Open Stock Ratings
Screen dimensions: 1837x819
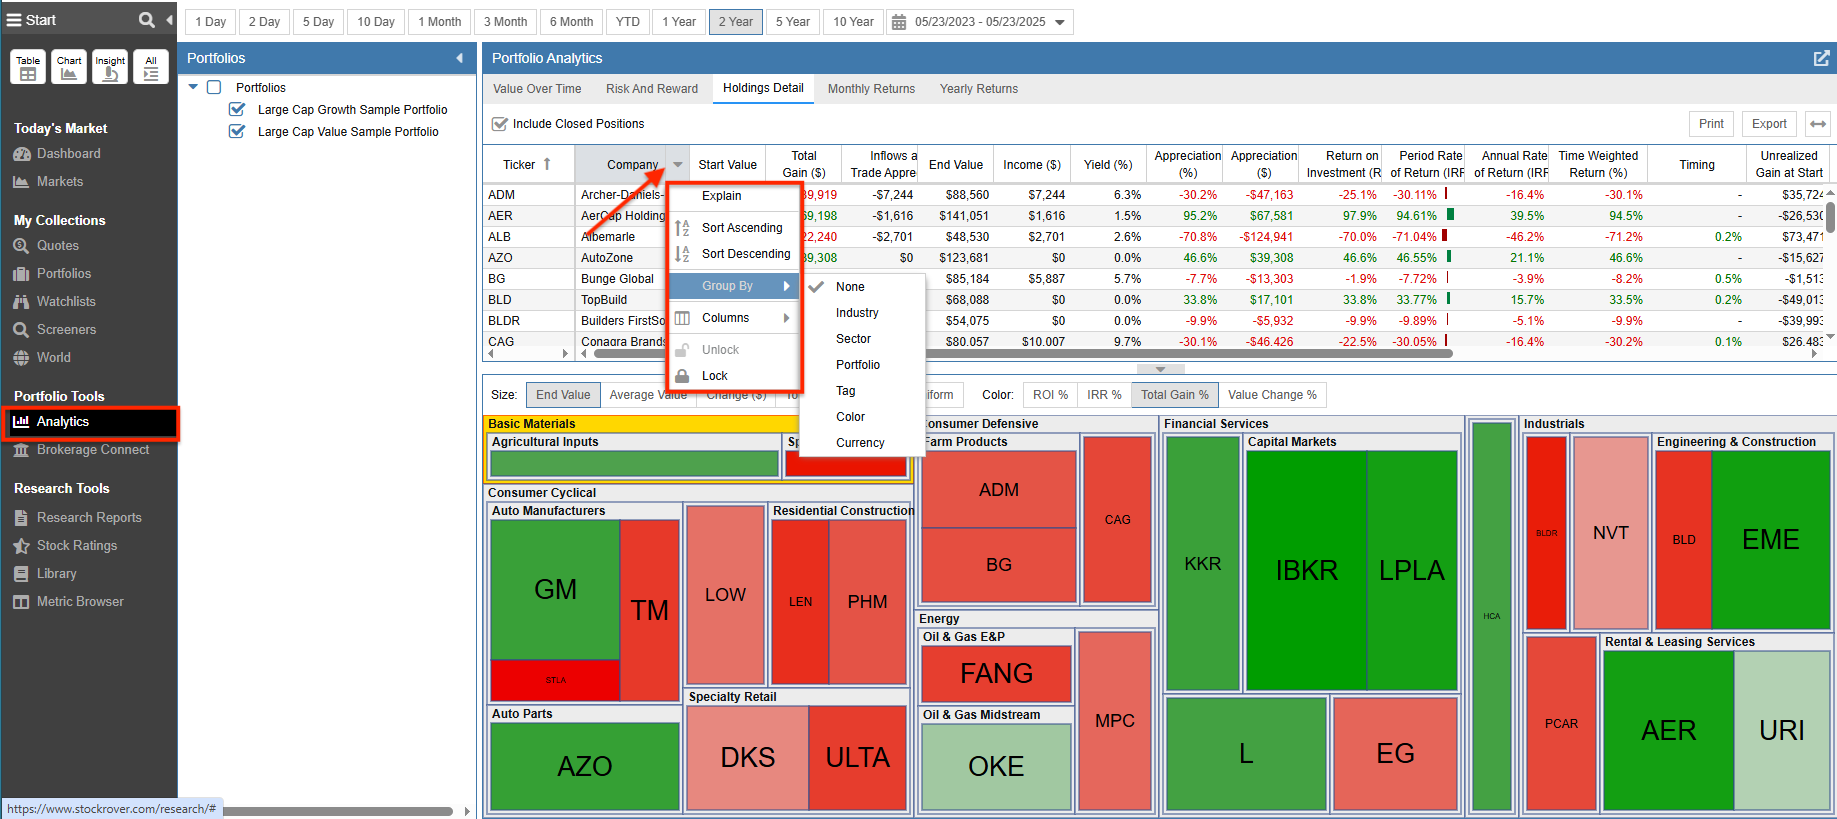click(x=76, y=546)
